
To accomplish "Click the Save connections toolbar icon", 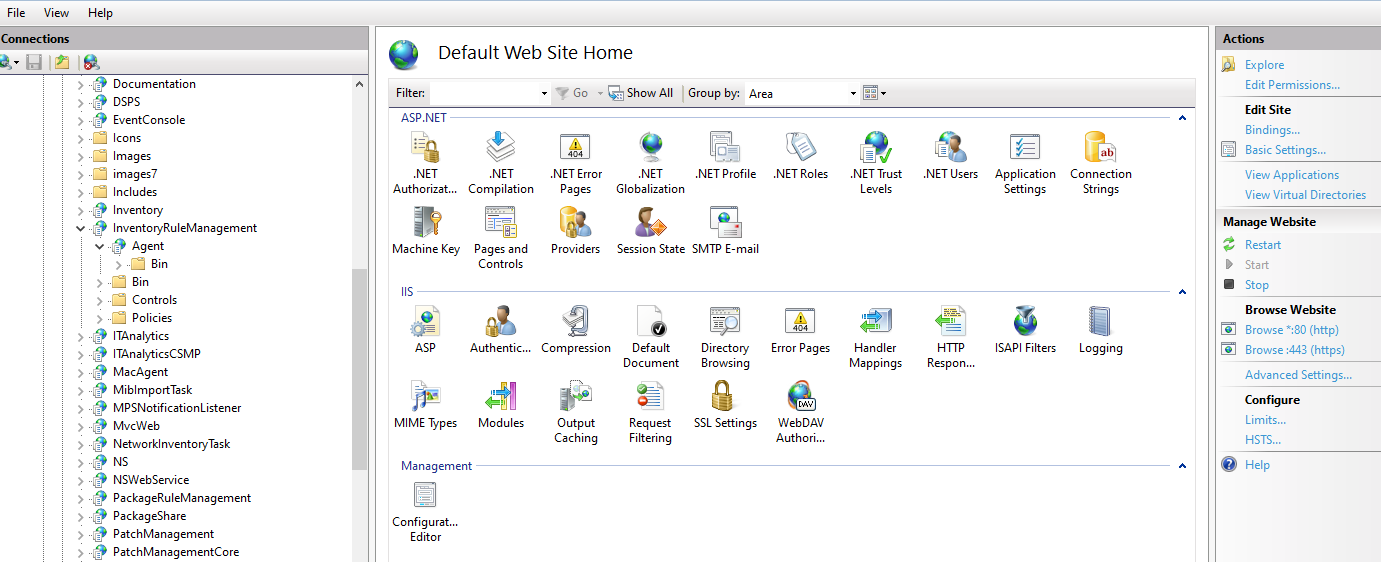I will [34, 62].
